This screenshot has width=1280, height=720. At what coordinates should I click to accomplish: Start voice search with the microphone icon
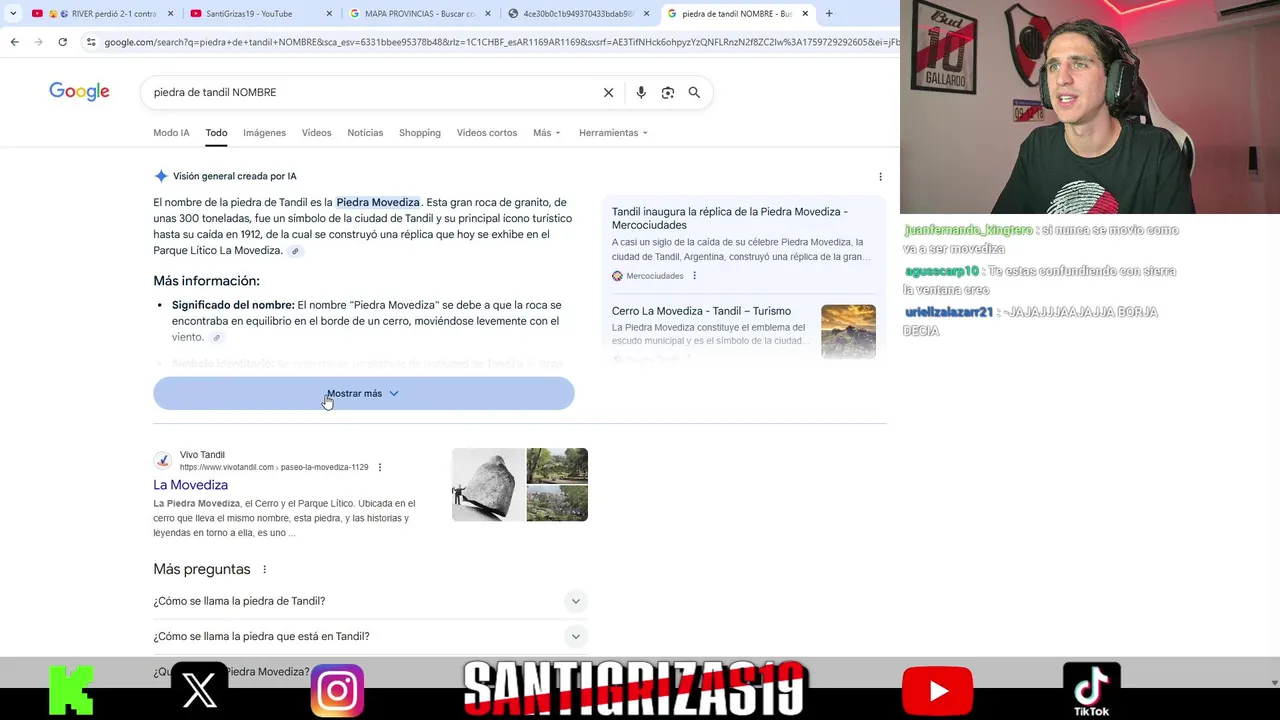(641, 92)
